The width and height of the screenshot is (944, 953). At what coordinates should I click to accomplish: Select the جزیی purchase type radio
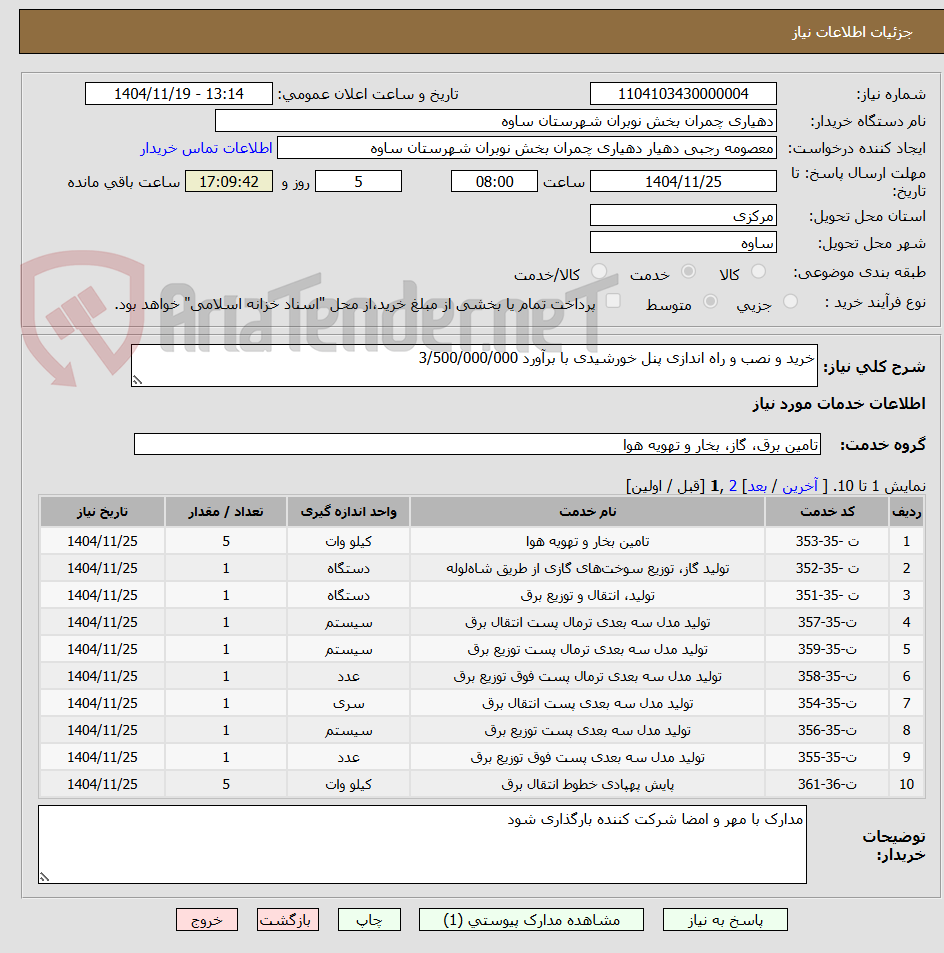click(x=790, y=301)
